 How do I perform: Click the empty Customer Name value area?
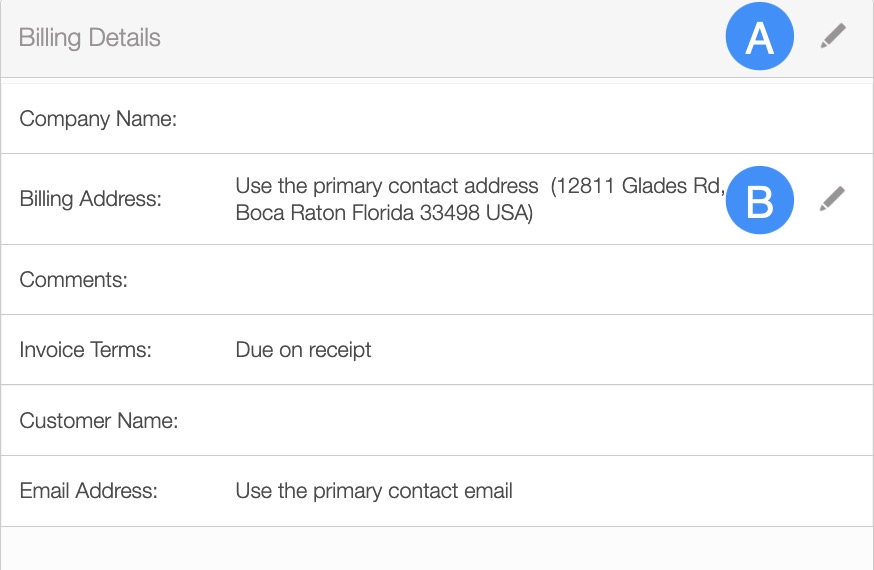click(500, 421)
